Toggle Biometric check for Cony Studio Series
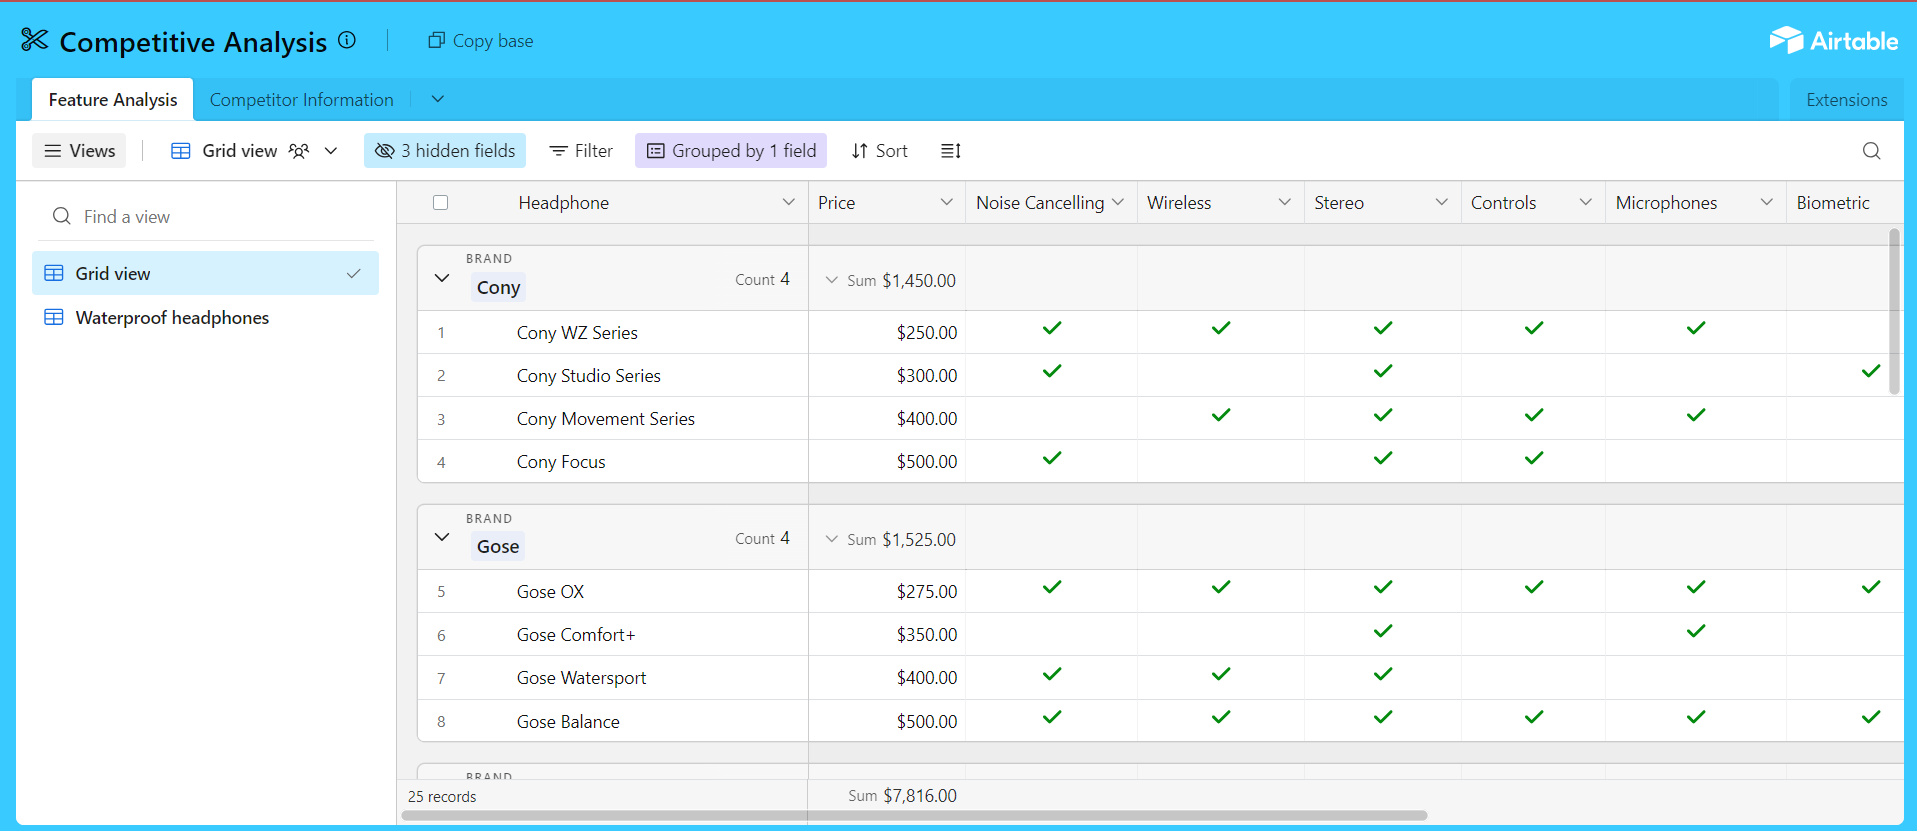Screen dimensions: 1917x831 coord(1870,371)
